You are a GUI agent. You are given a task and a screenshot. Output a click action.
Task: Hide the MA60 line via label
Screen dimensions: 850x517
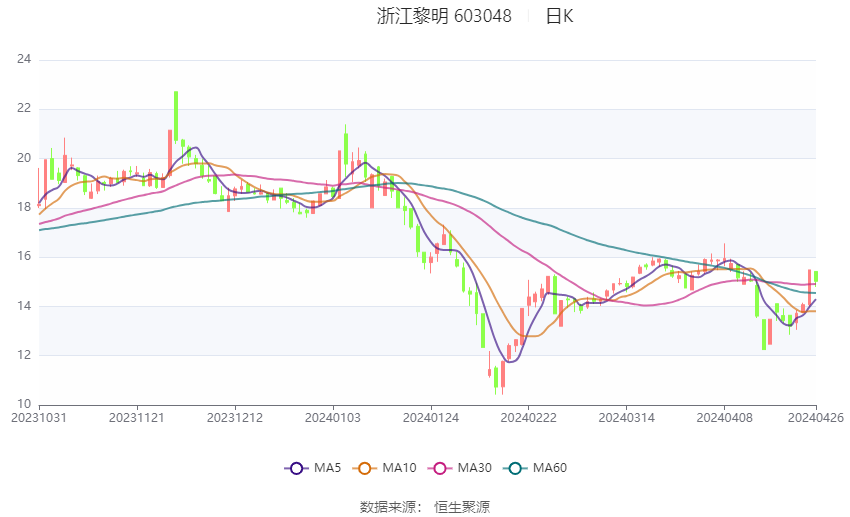tap(550, 468)
